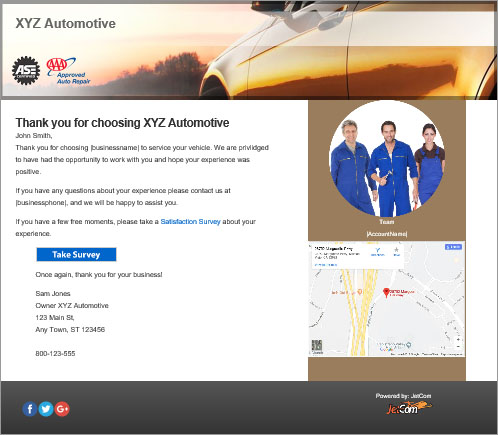Viewport: 498px width, 435px height.
Task: Click the Directions icon on map card
Action: coord(378,251)
